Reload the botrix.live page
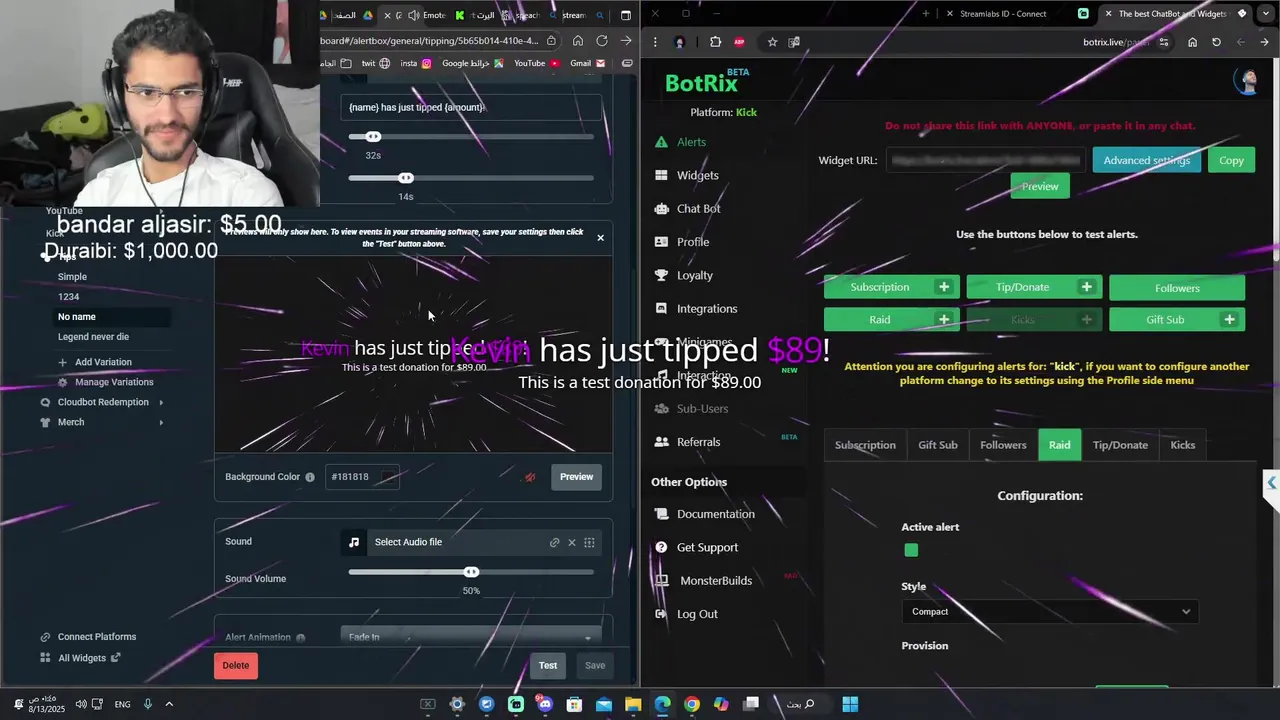The height and width of the screenshot is (720, 1280). tap(1216, 42)
